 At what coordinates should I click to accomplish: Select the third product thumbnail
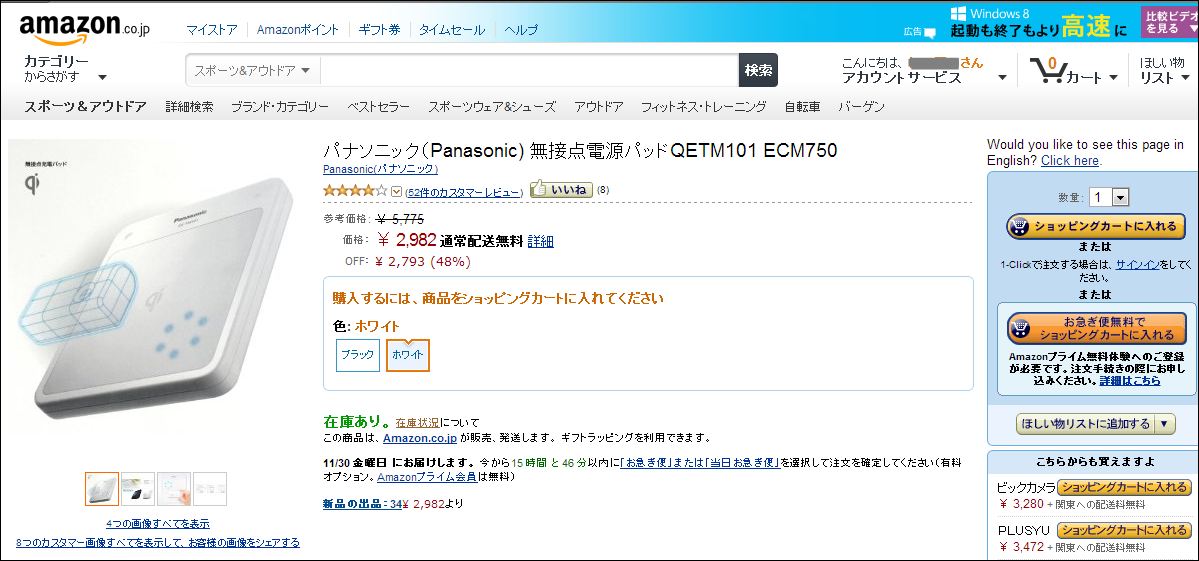[174, 489]
